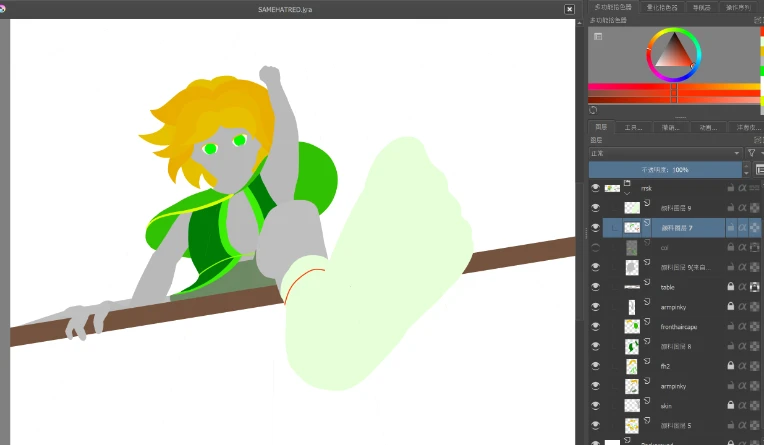This screenshot has height=445, width=764.
Task: Hide the fh2 layer
Action: click(x=595, y=366)
